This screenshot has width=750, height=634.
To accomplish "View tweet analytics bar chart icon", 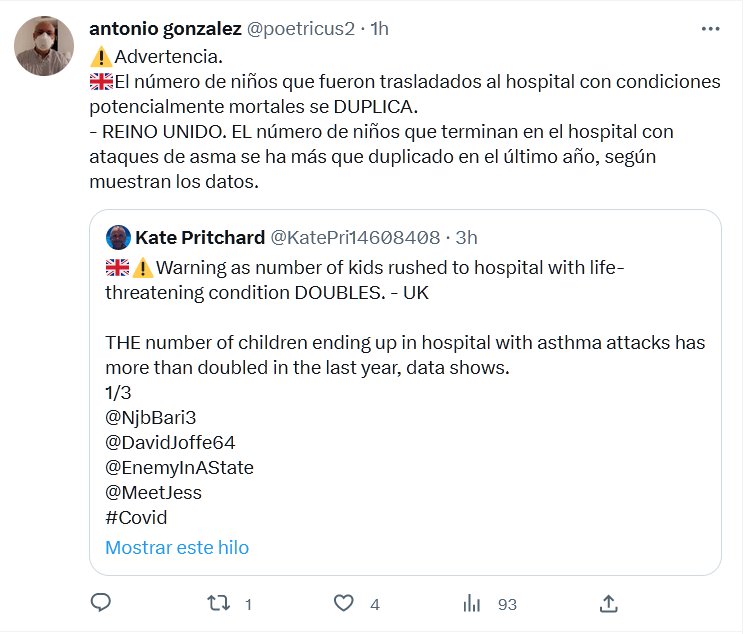I will [x=472, y=603].
